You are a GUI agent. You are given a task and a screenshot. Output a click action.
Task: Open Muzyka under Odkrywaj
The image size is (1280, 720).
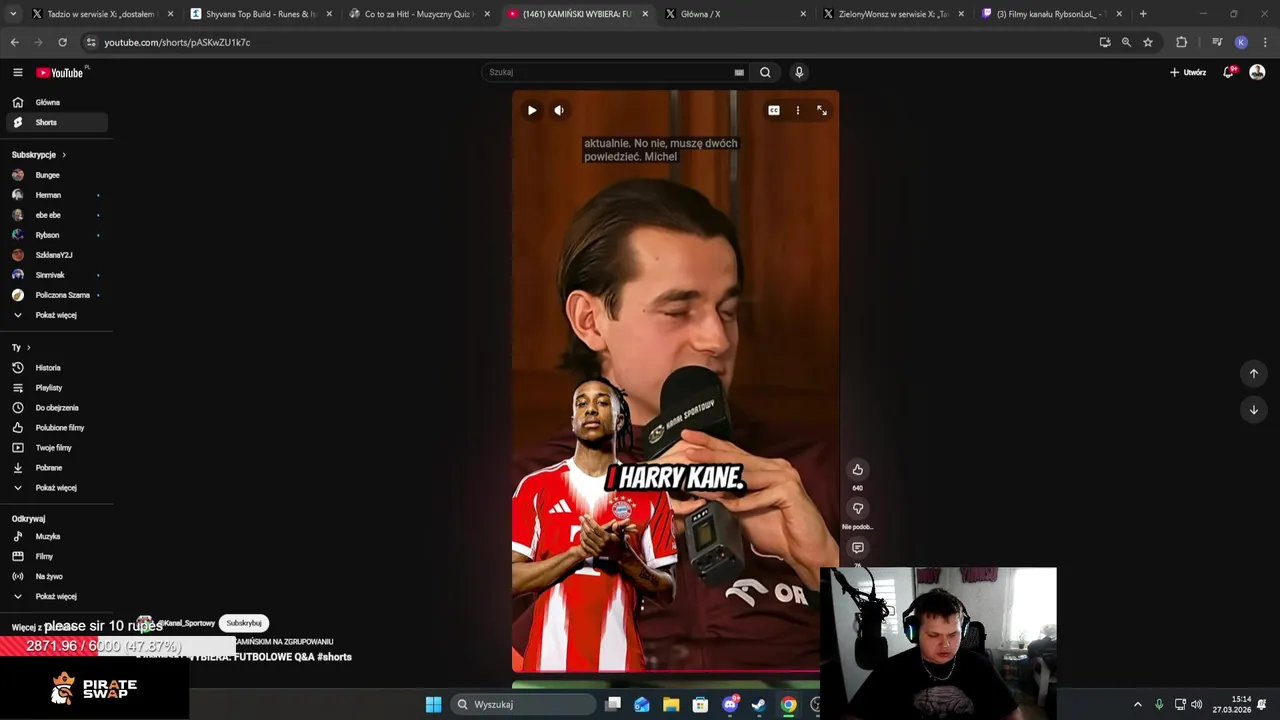click(56, 537)
